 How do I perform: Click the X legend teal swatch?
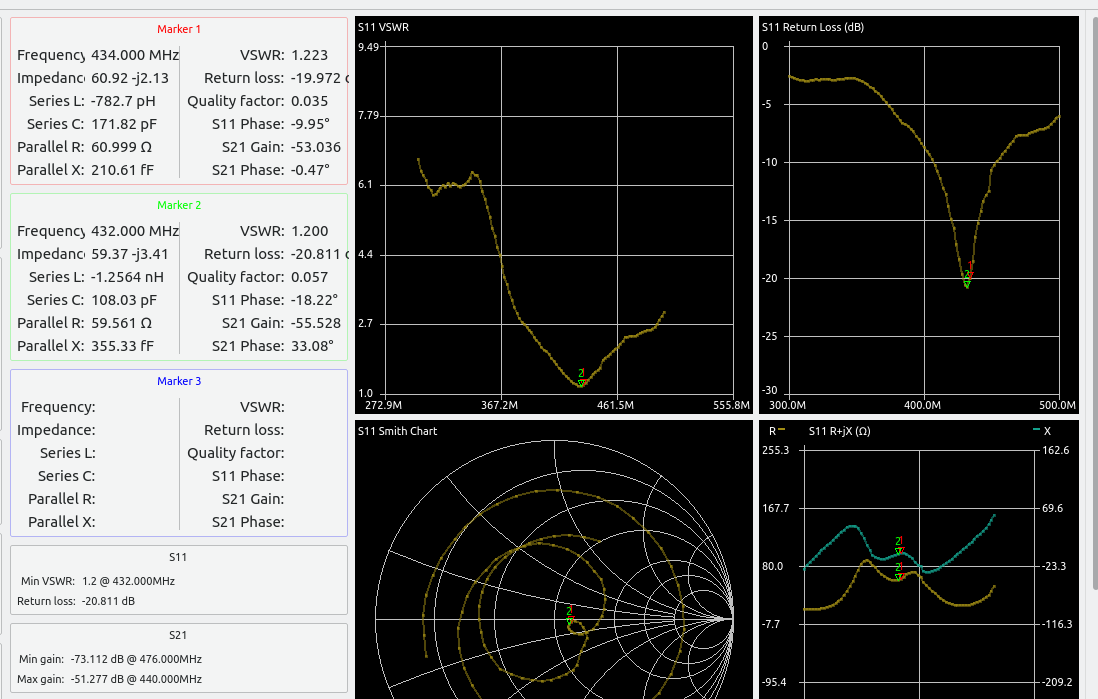(1036, 429)
